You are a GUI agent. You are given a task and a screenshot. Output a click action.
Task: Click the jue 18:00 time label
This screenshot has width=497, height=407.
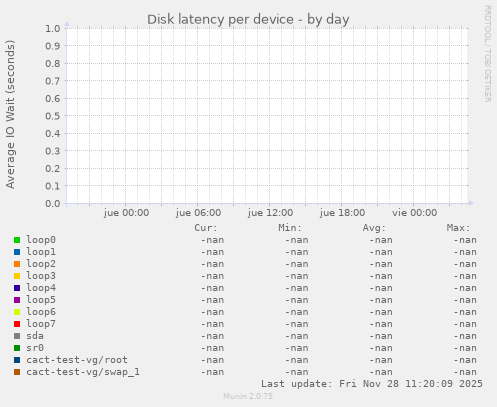pyautogui.click(x=342, y=213)
